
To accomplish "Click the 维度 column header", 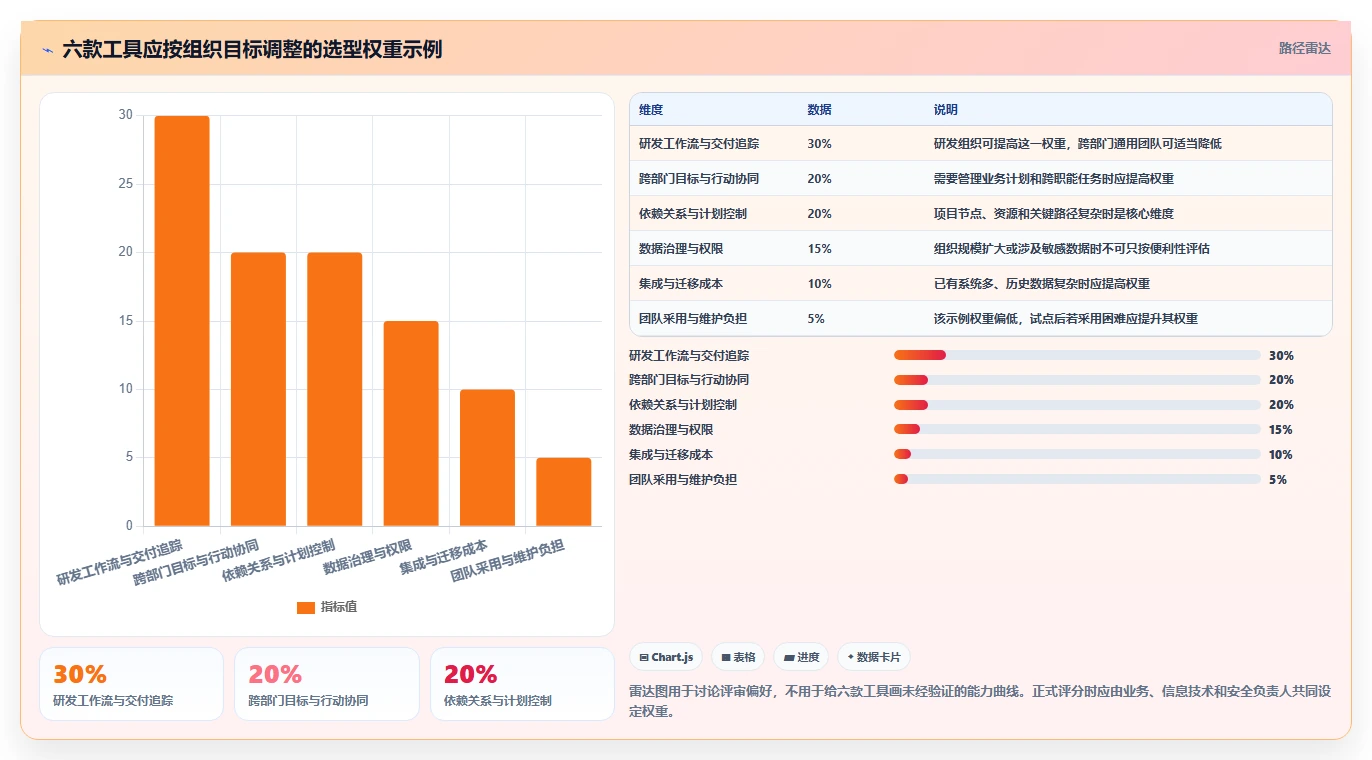I will coord(651,110).
